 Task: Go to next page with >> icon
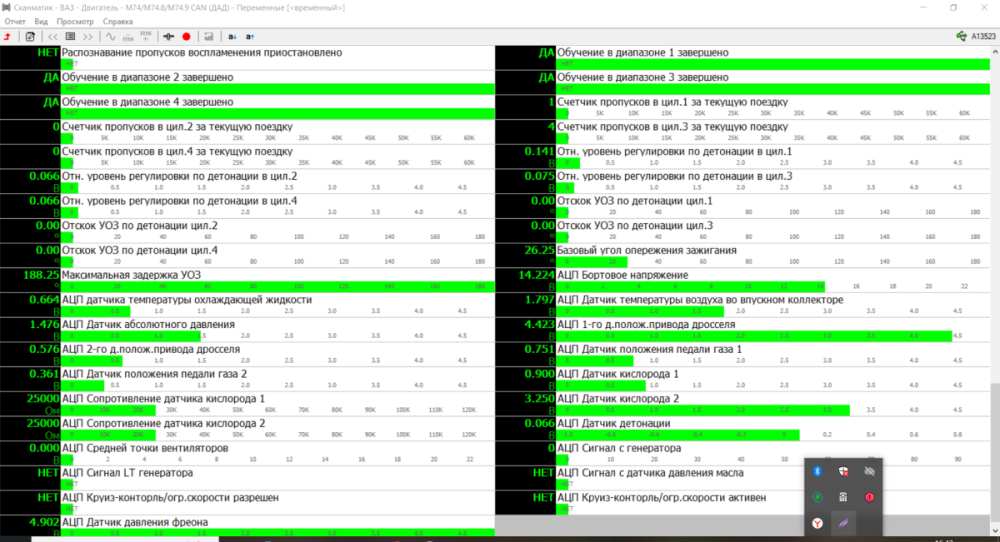coord(88,37)
